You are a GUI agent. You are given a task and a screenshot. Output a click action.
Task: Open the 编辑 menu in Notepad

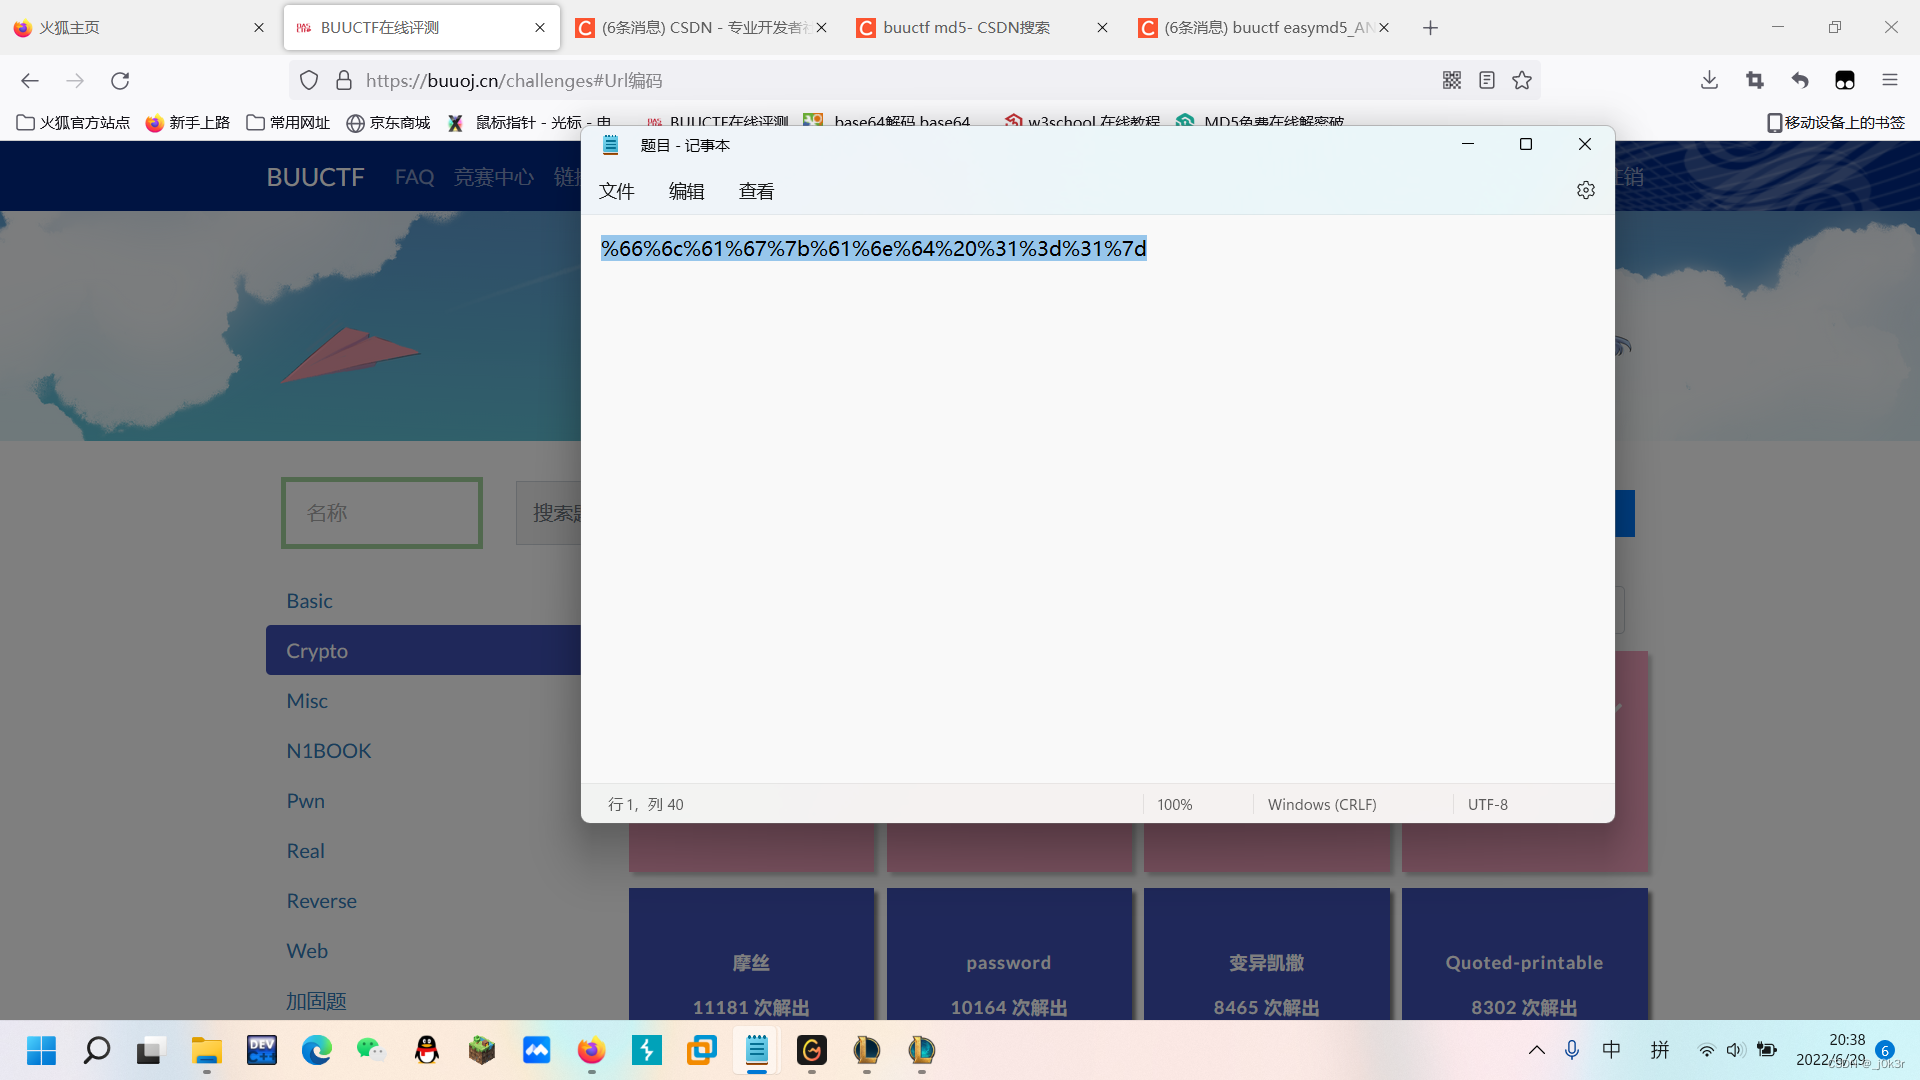(x=686, y=191)
